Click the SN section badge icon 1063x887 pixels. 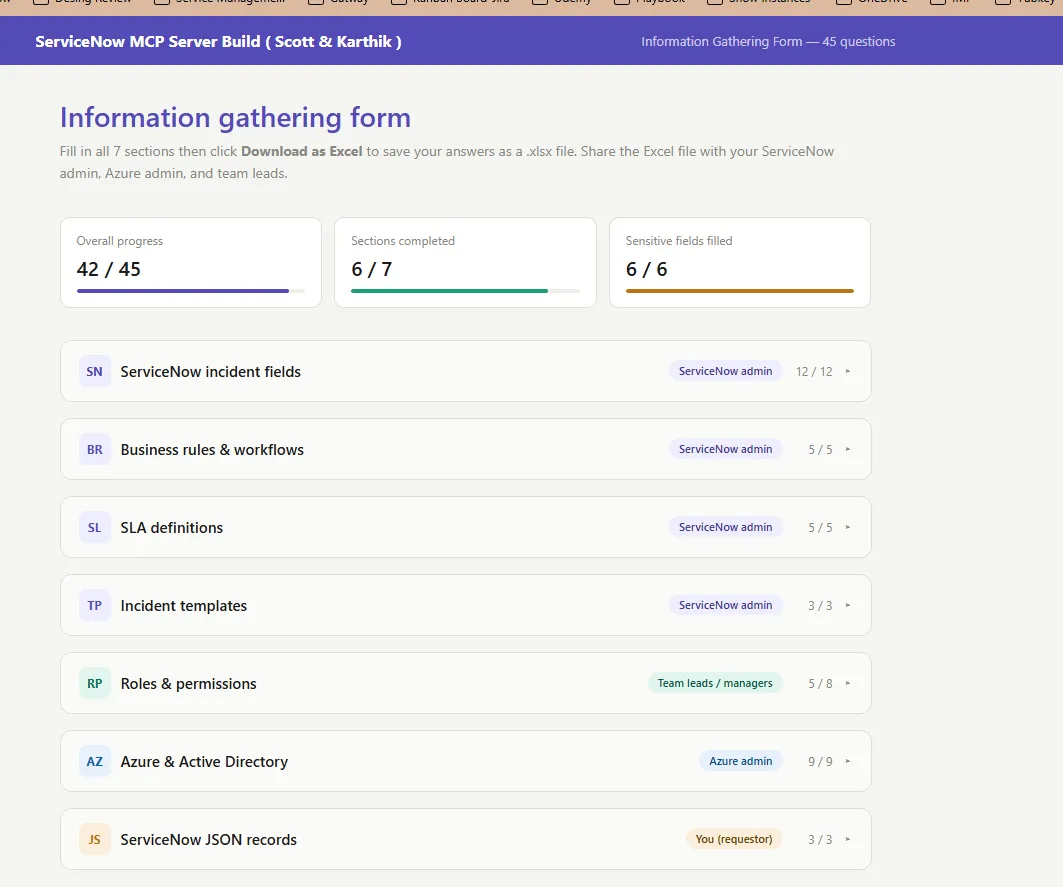click(94, 372)
